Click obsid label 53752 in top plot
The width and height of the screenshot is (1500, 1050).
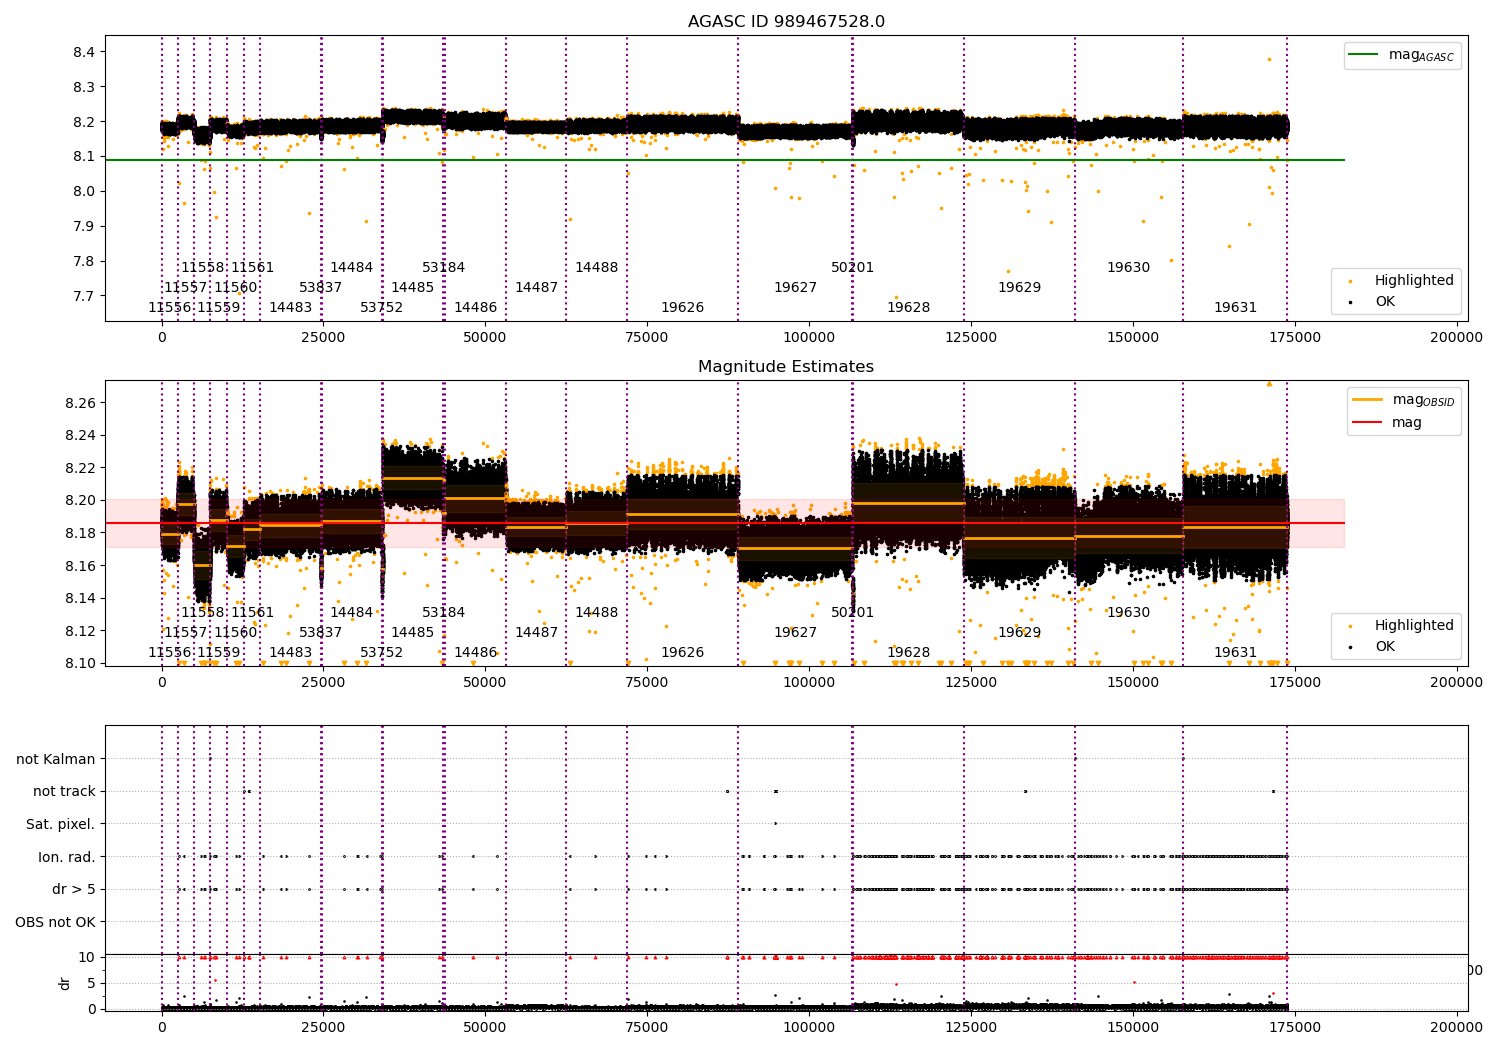click(x=381, y=307)
